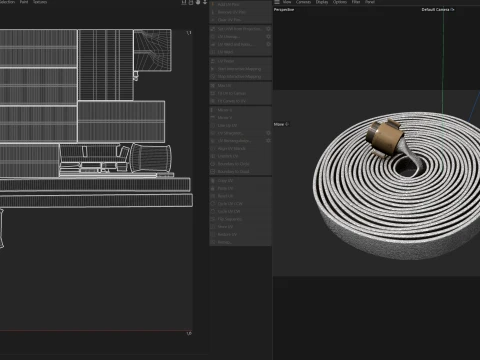Open the viewport Panel menu
This screenshot has height=360, width=480.
(x=370, y=2)
